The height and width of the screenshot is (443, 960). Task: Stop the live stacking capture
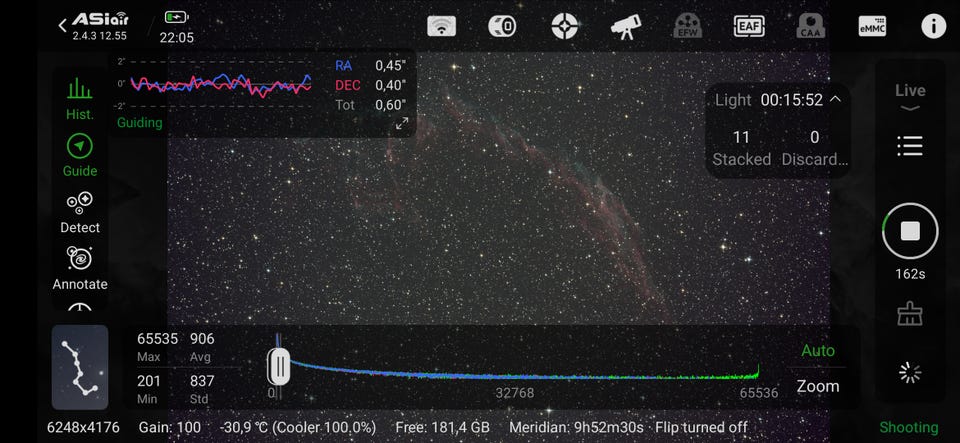(x=910, y=231)
